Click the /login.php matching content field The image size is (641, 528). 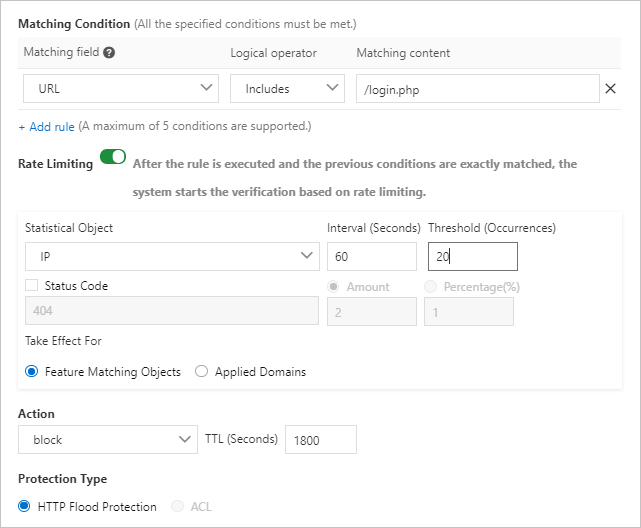point(477,89)
